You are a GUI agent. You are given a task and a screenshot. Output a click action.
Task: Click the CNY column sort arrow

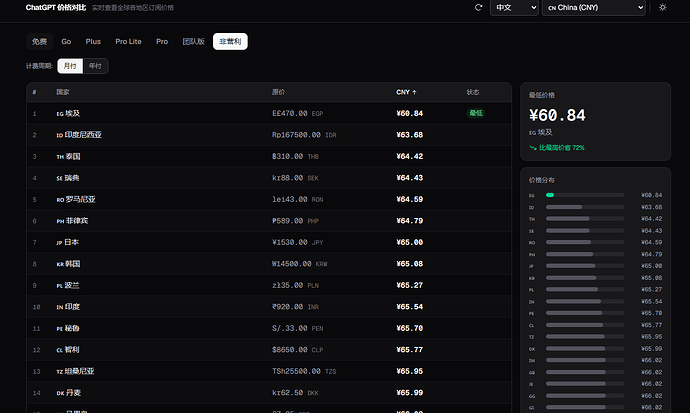click(414, 92)
